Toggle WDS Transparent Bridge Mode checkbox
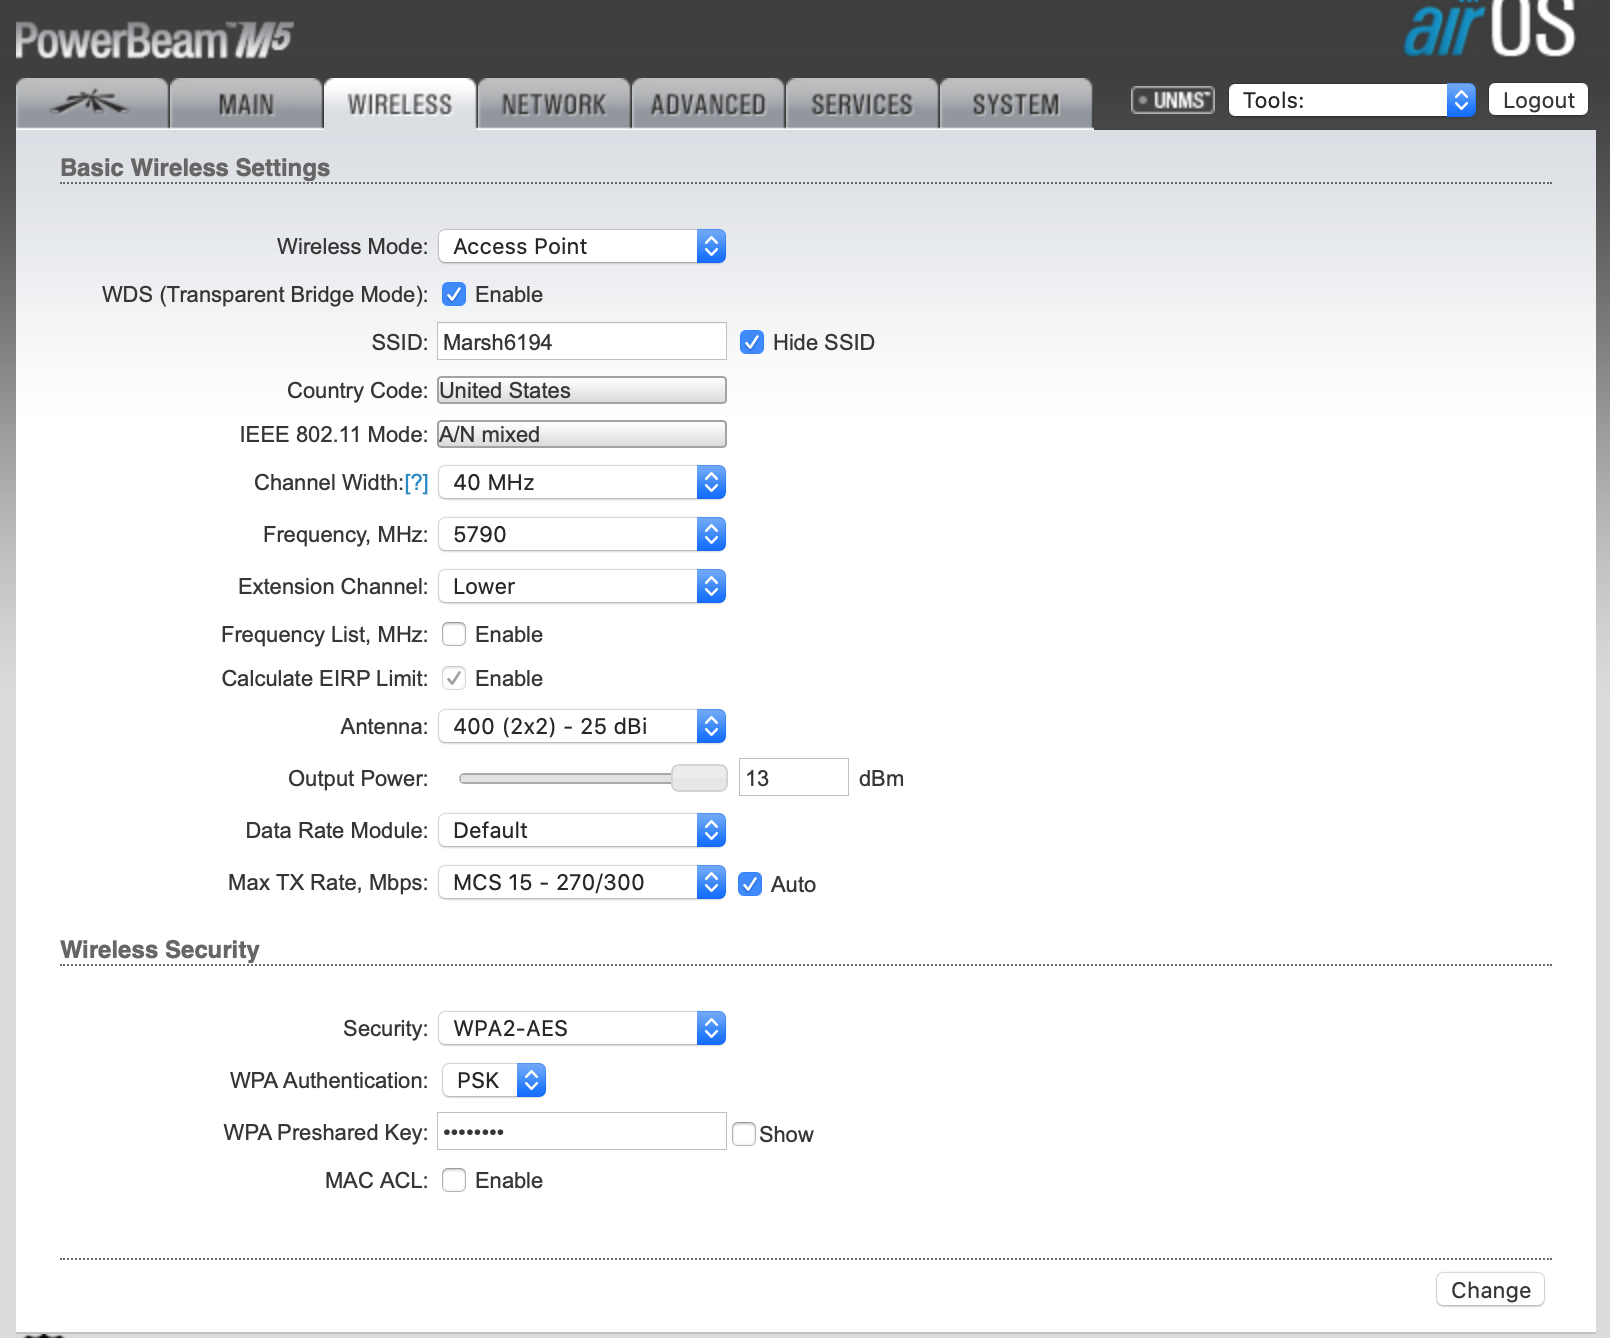 click(x=454, y=294)
